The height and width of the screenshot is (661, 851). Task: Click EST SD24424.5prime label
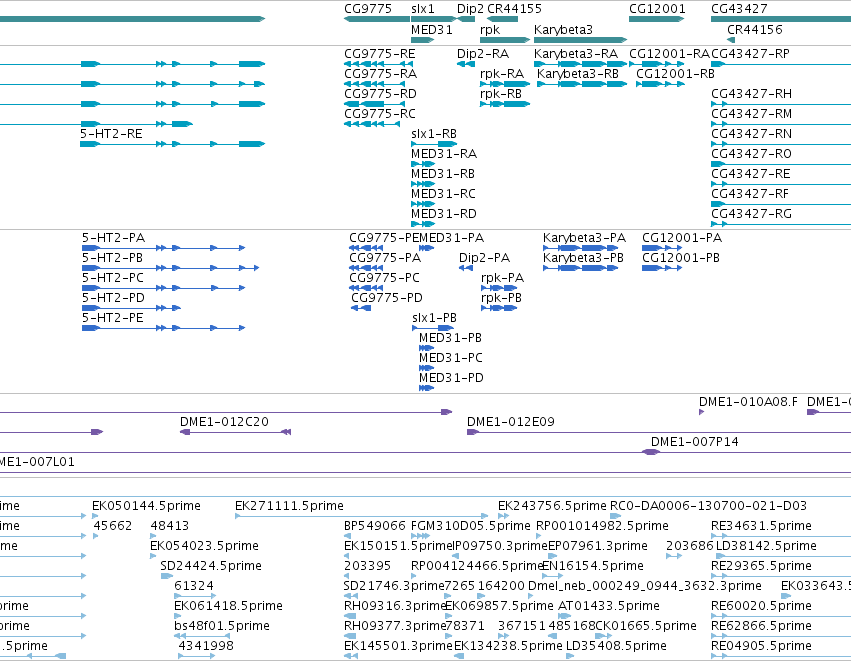point(211,567)
